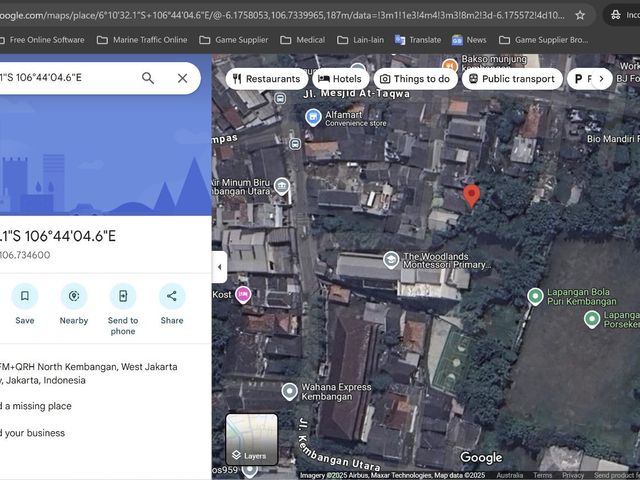
Task: Open the Game Supplier bookmark folder
Action: [x=234, y=40]
